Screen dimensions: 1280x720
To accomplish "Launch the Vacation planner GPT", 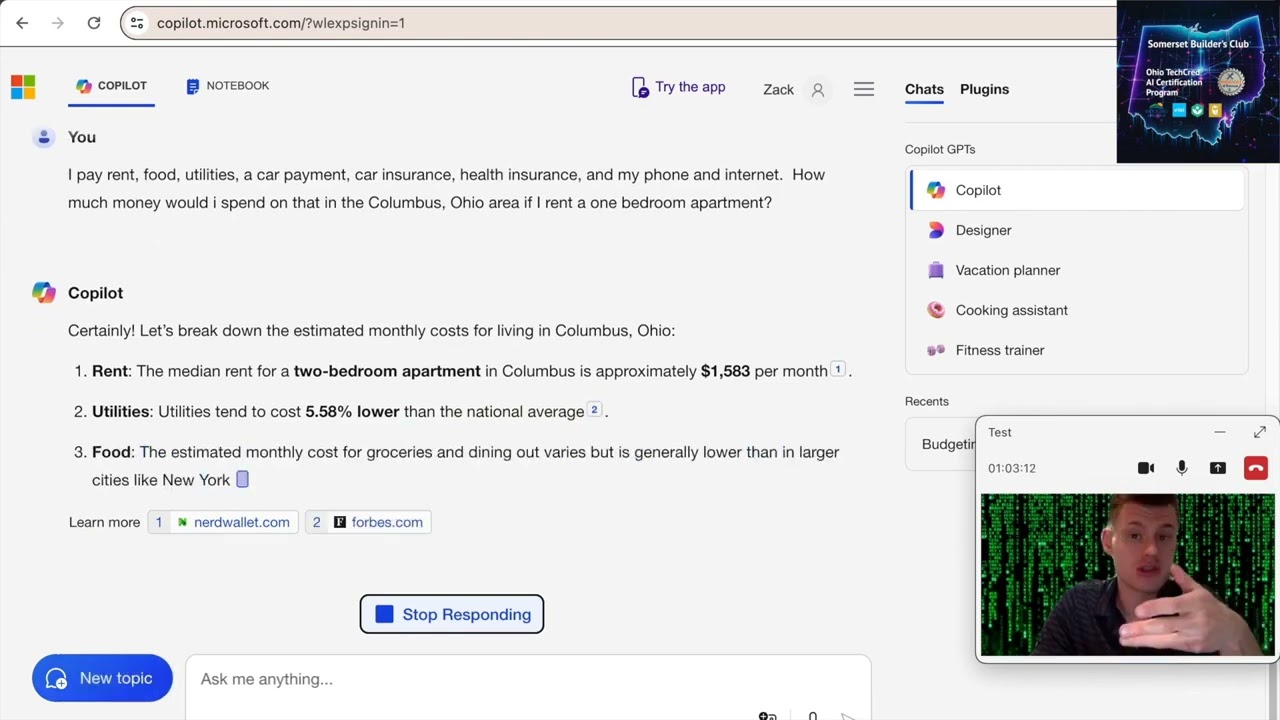I will point(1078,270).
